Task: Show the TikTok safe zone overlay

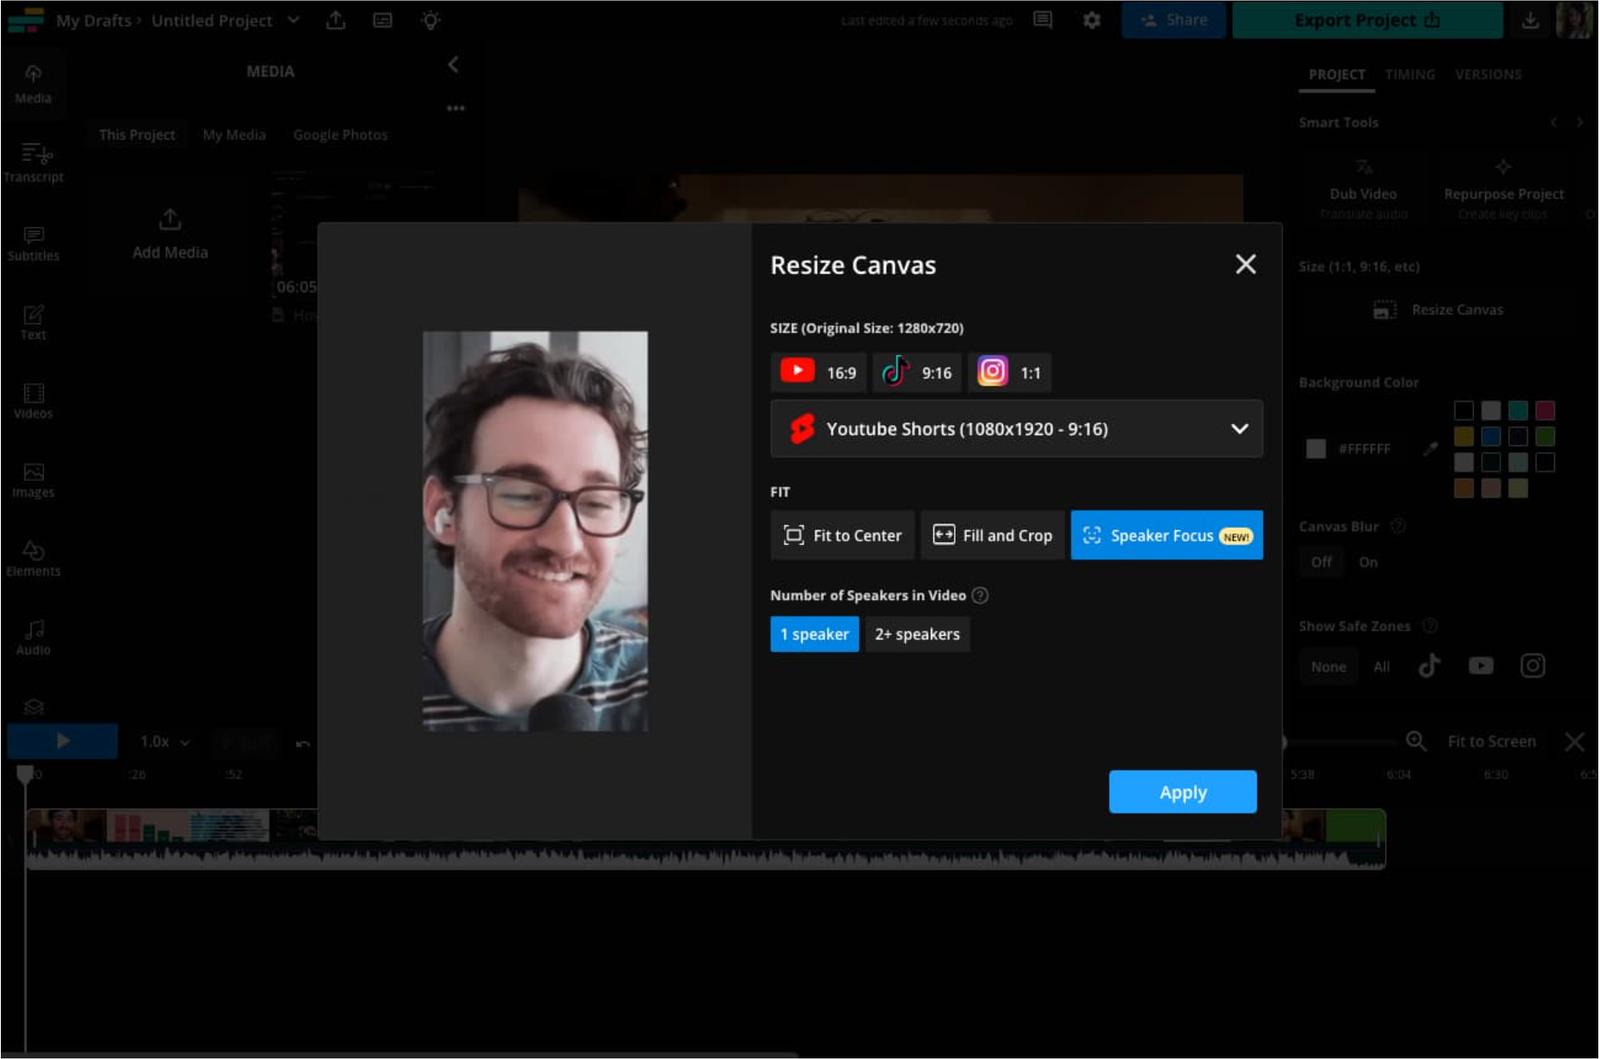Action: (1429, 665)
